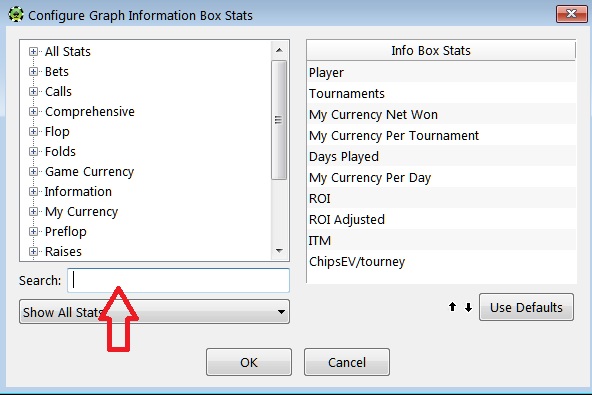
Task: Expand the Comprehensive tree node
Action: (x=33, y=111)
